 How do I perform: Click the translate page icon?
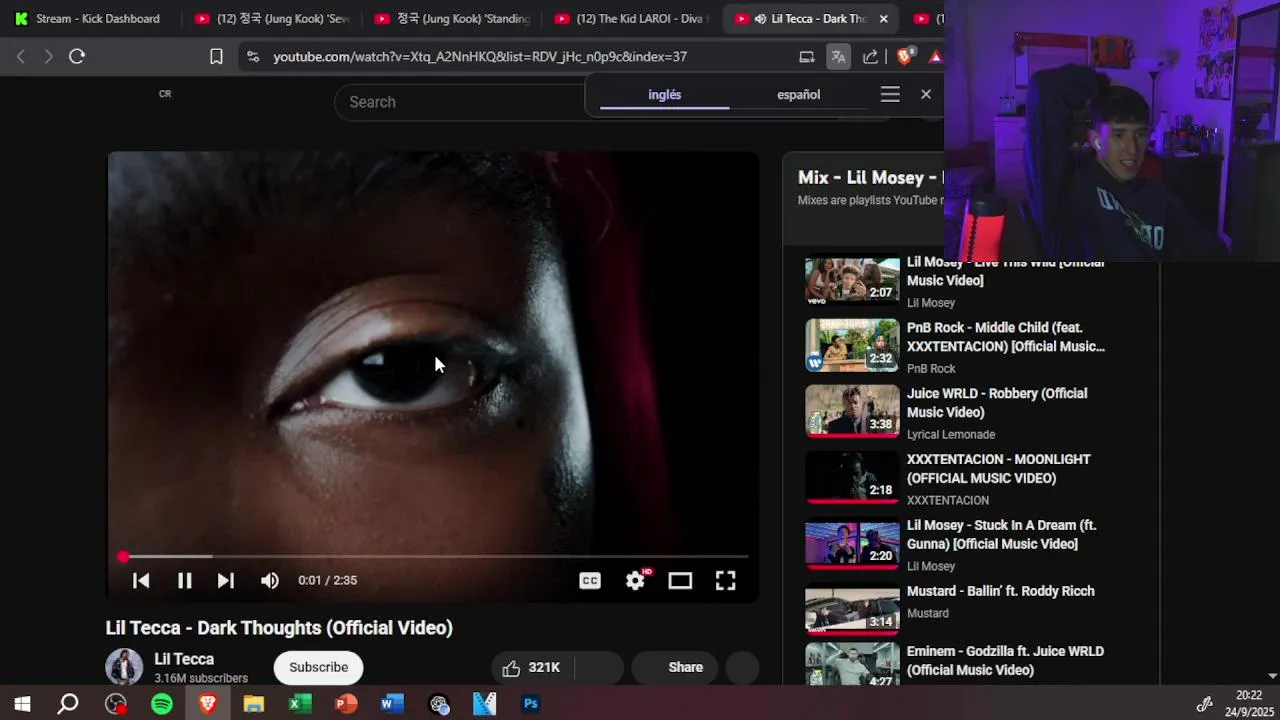click(x=838, y=56)
